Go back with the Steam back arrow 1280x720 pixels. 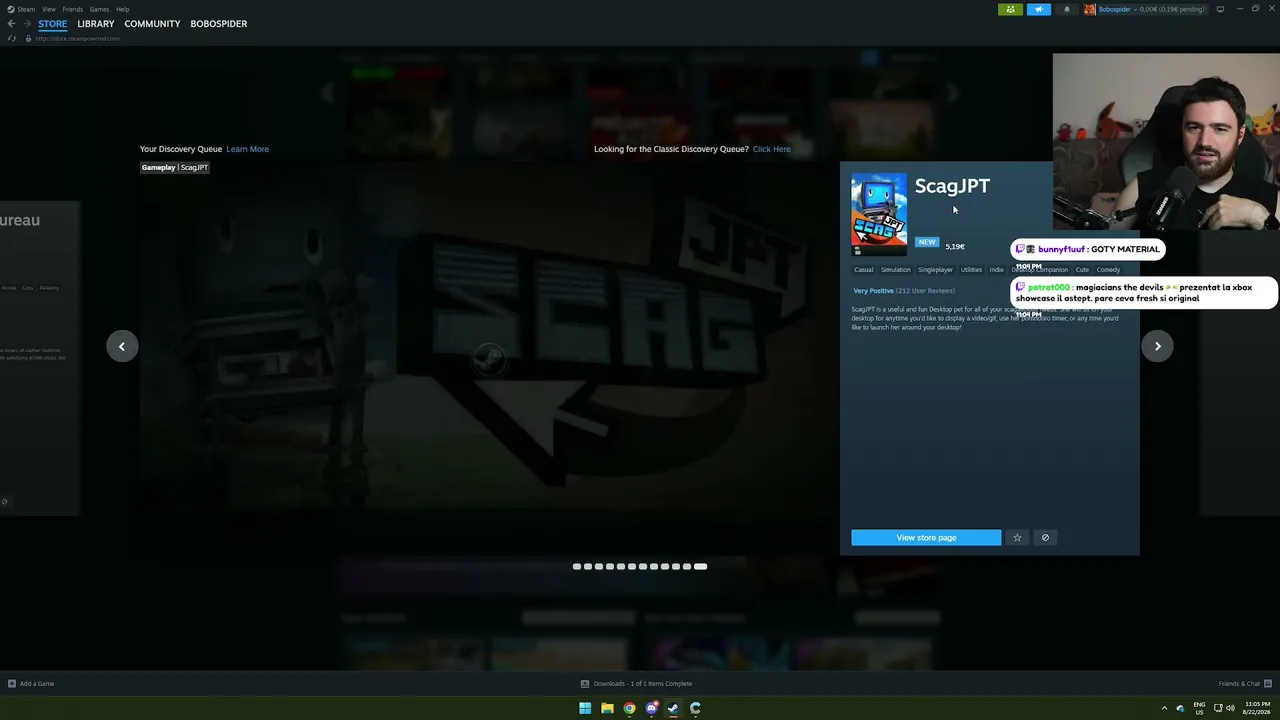[11, 24]
